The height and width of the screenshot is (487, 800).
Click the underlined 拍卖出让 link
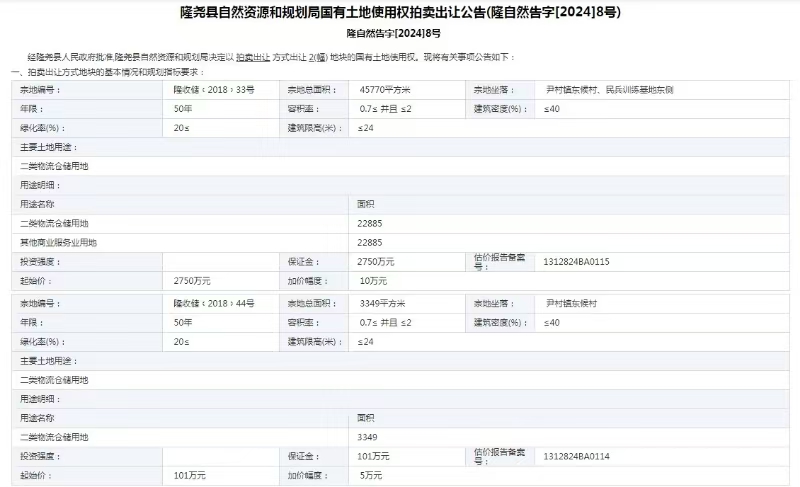[252, 60]
